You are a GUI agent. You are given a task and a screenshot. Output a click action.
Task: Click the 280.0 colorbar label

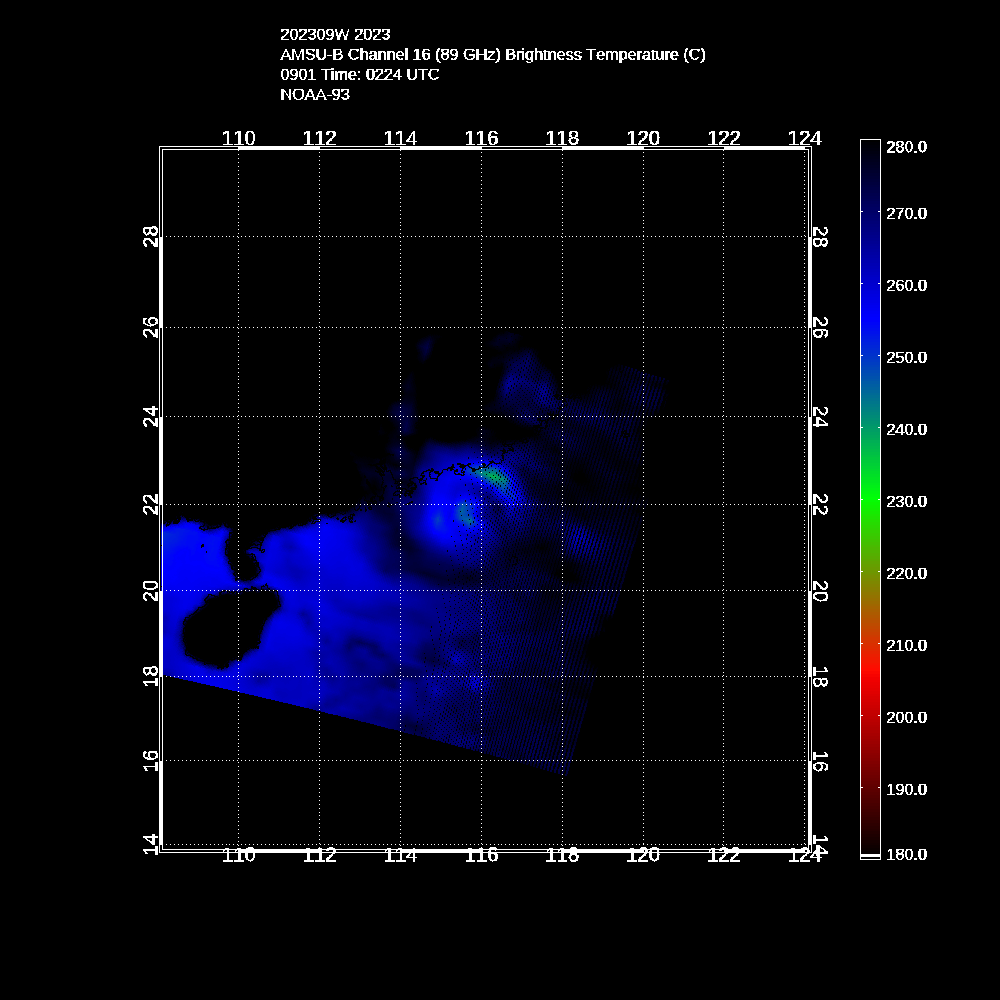coord(906,147)
